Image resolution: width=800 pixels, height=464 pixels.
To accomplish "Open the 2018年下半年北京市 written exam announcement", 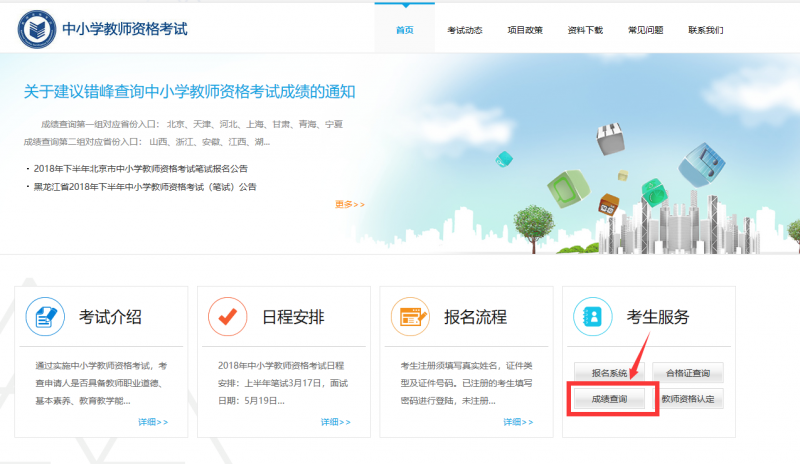I will coord(141,168).
